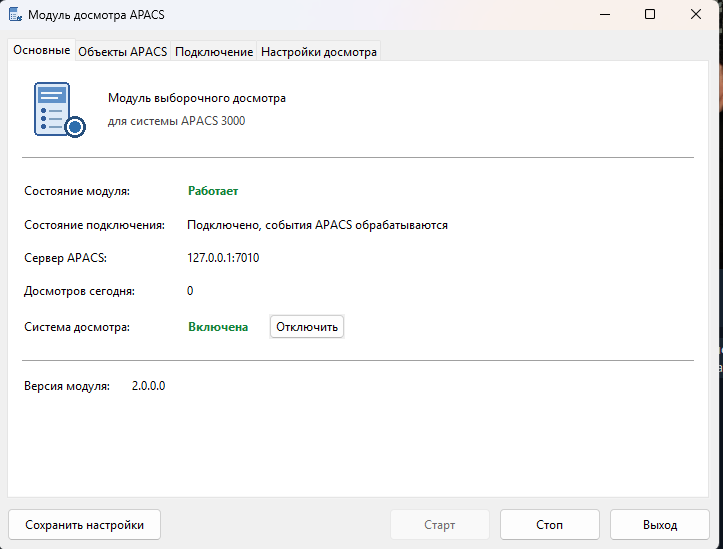723x549 pixels.
Task: Close the Модуль досмотра APACS window
Action: click(696, 14)
